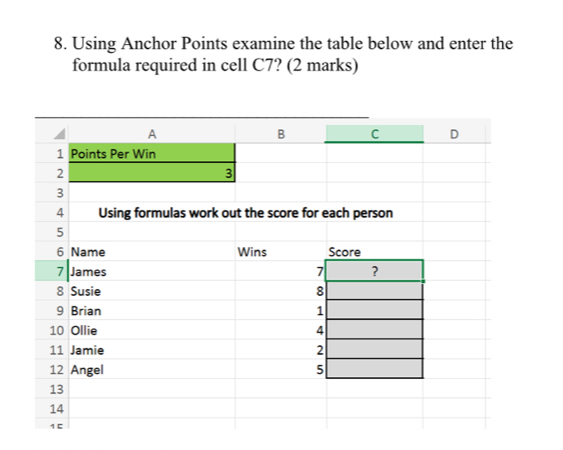
Task: Click the Points Per Win cell
Action: point(152,153)
